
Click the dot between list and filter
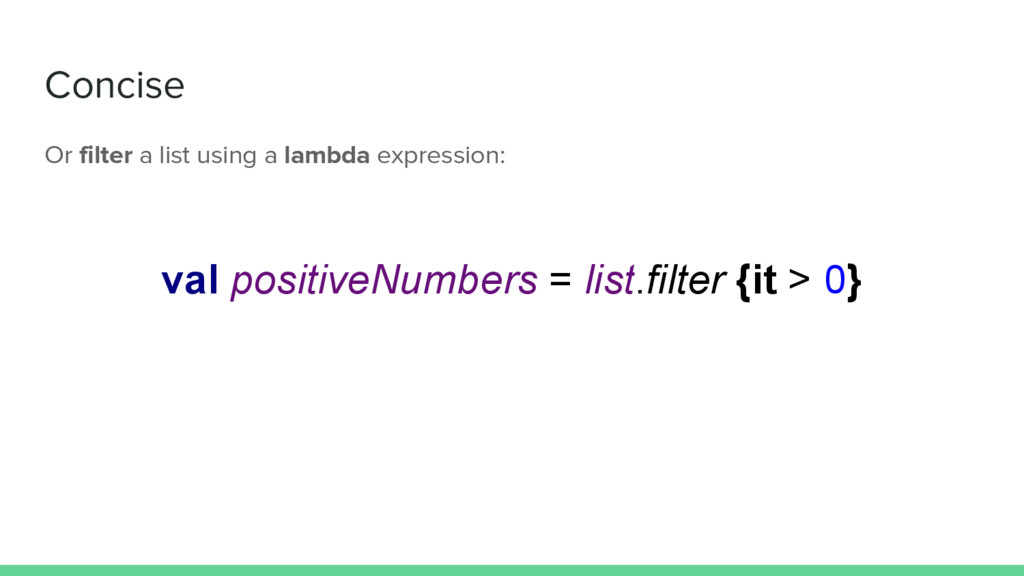click(640, 293)
